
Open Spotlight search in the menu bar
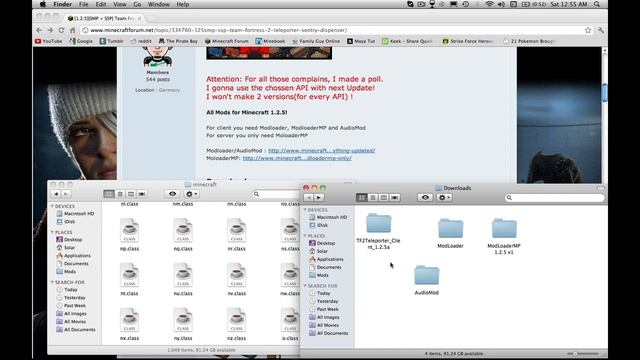click(597, 4)
